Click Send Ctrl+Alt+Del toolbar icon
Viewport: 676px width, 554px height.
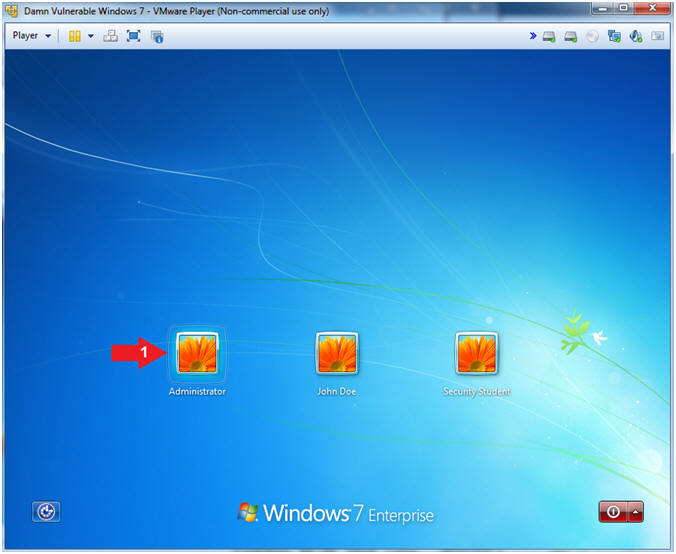110,36
